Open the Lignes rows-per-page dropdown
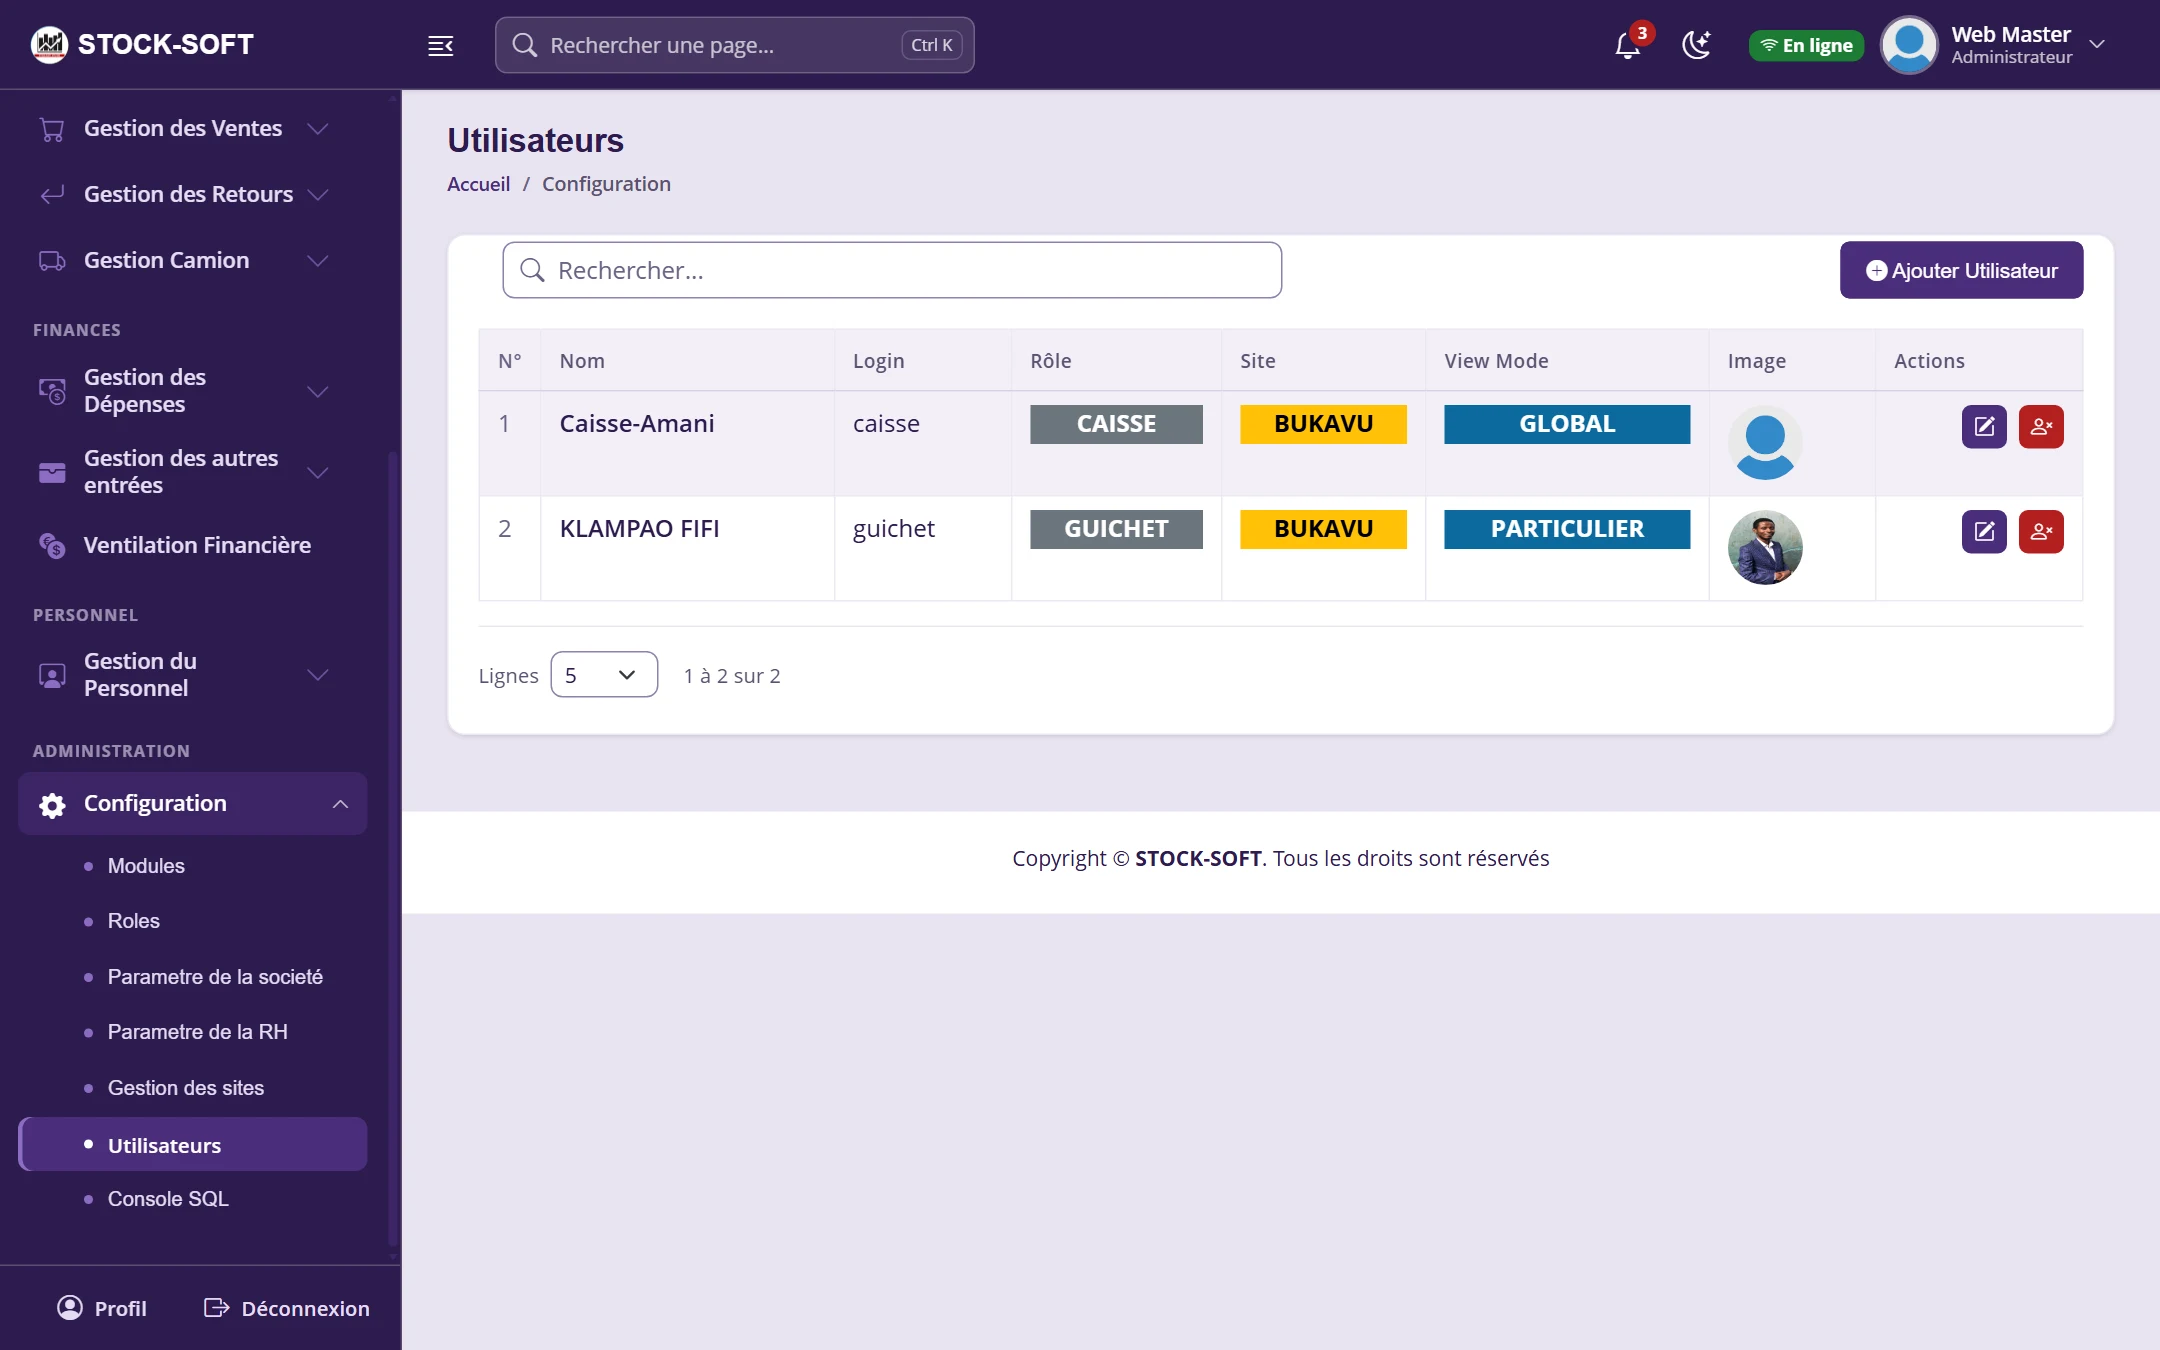 [604, 675]
